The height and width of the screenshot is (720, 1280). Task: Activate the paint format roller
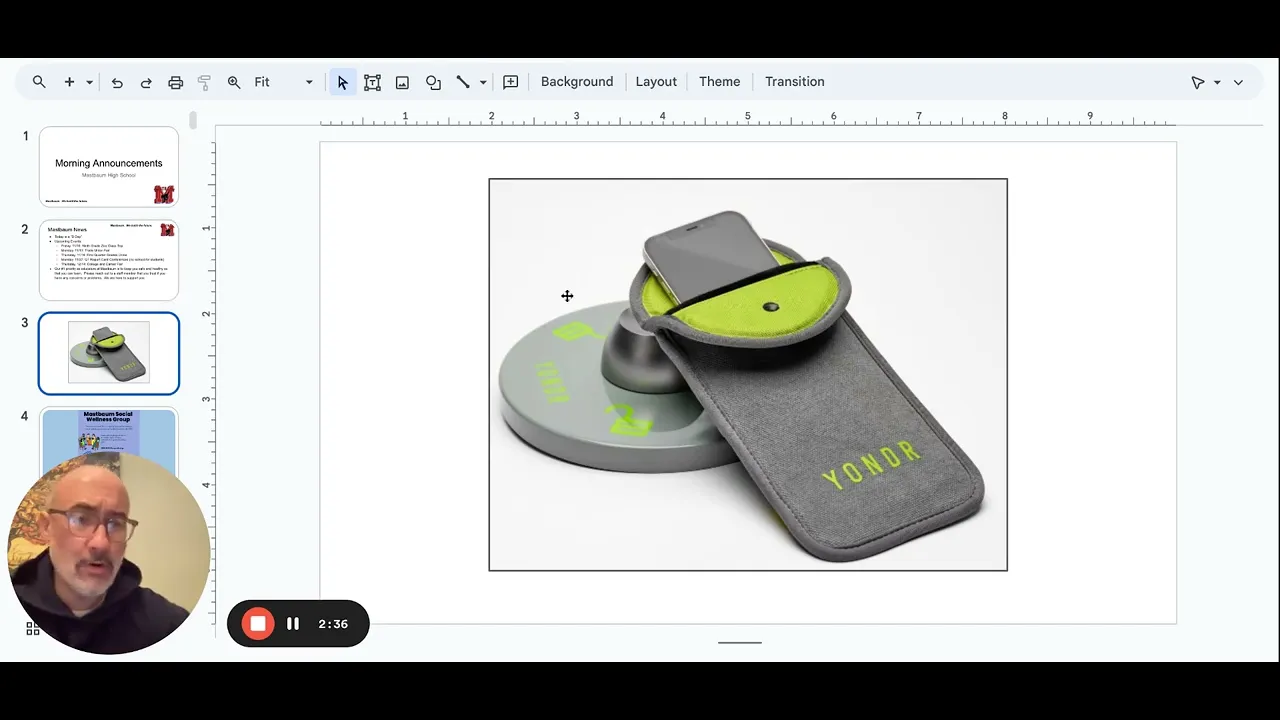(204, 82)
